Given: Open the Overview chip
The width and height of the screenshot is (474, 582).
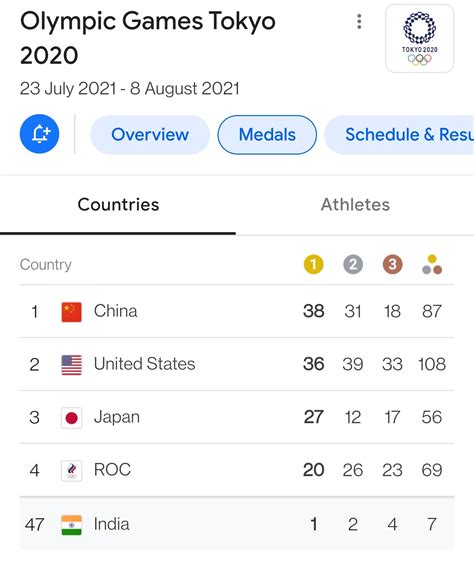Looking at the screenshot, I should pos(150,134).
